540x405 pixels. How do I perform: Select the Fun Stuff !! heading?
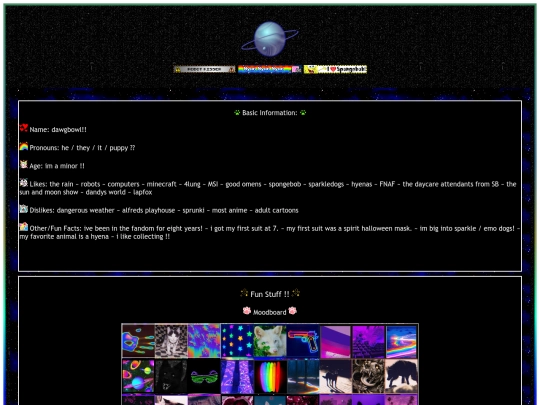click(270, 294)
